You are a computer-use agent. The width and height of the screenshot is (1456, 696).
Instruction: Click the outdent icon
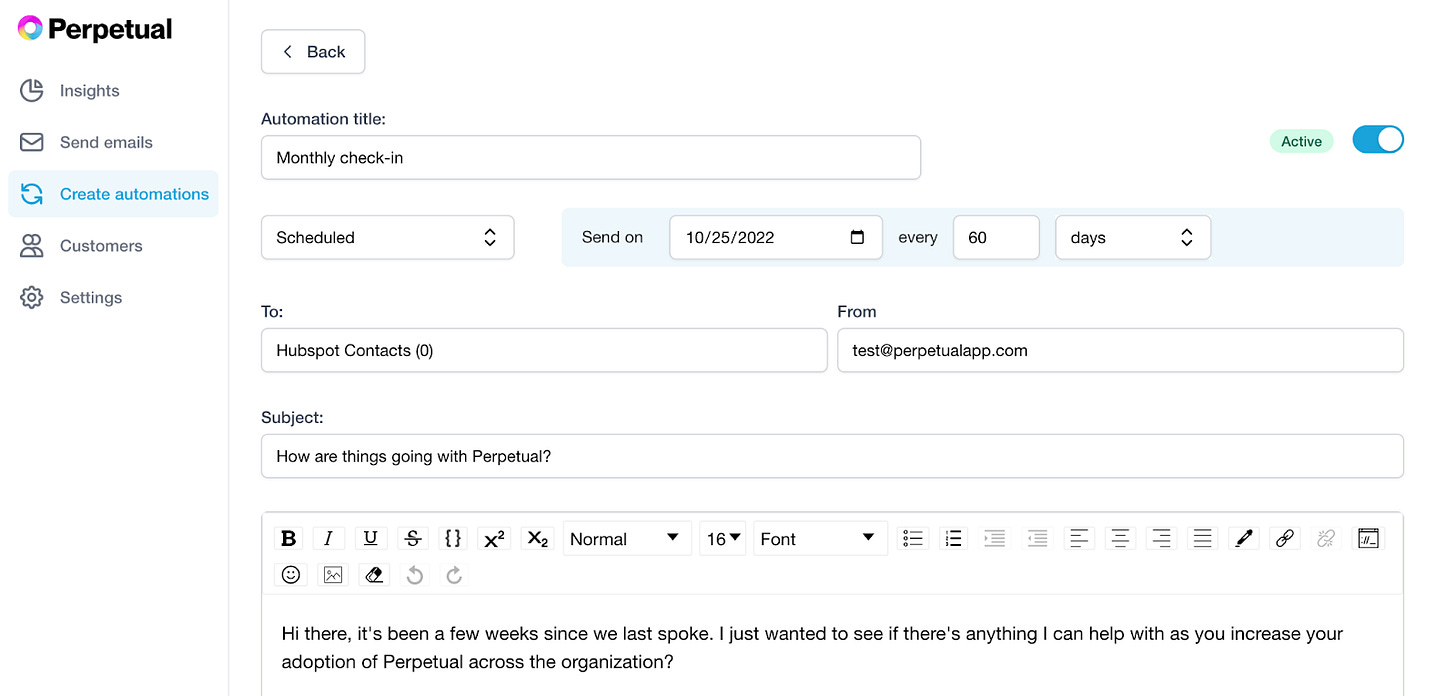pos(1038,539)
